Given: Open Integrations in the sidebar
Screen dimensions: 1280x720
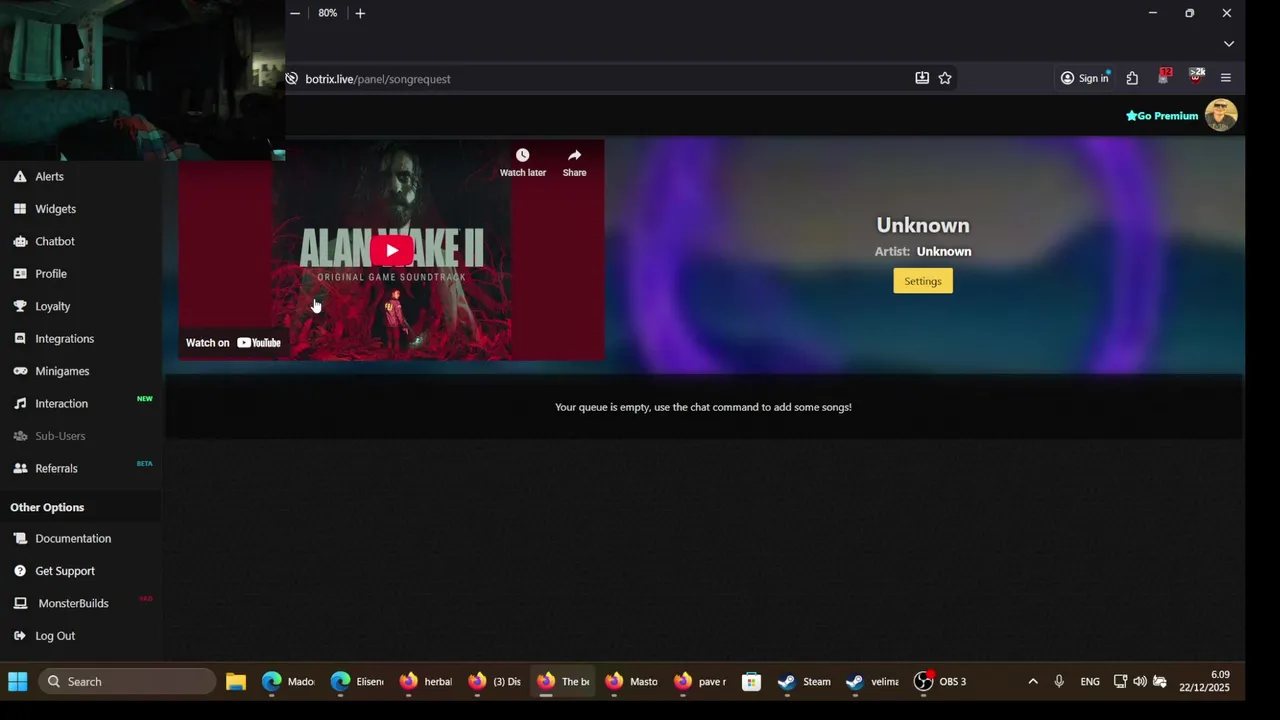Looking at the screenshot, I should coord(64,339).
